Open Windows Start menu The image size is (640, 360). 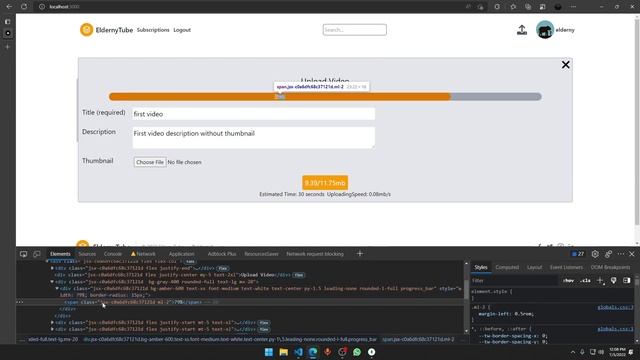[269, 352]
